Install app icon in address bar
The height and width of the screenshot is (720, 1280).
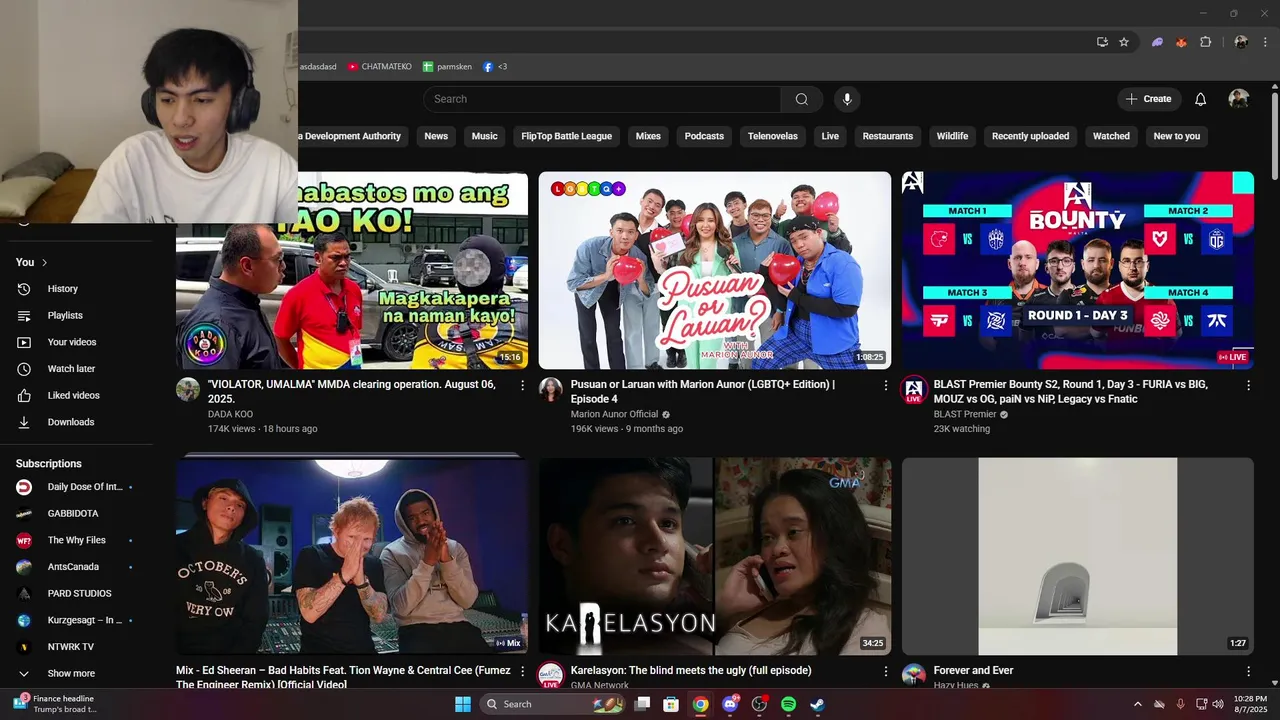point(1102,42)
